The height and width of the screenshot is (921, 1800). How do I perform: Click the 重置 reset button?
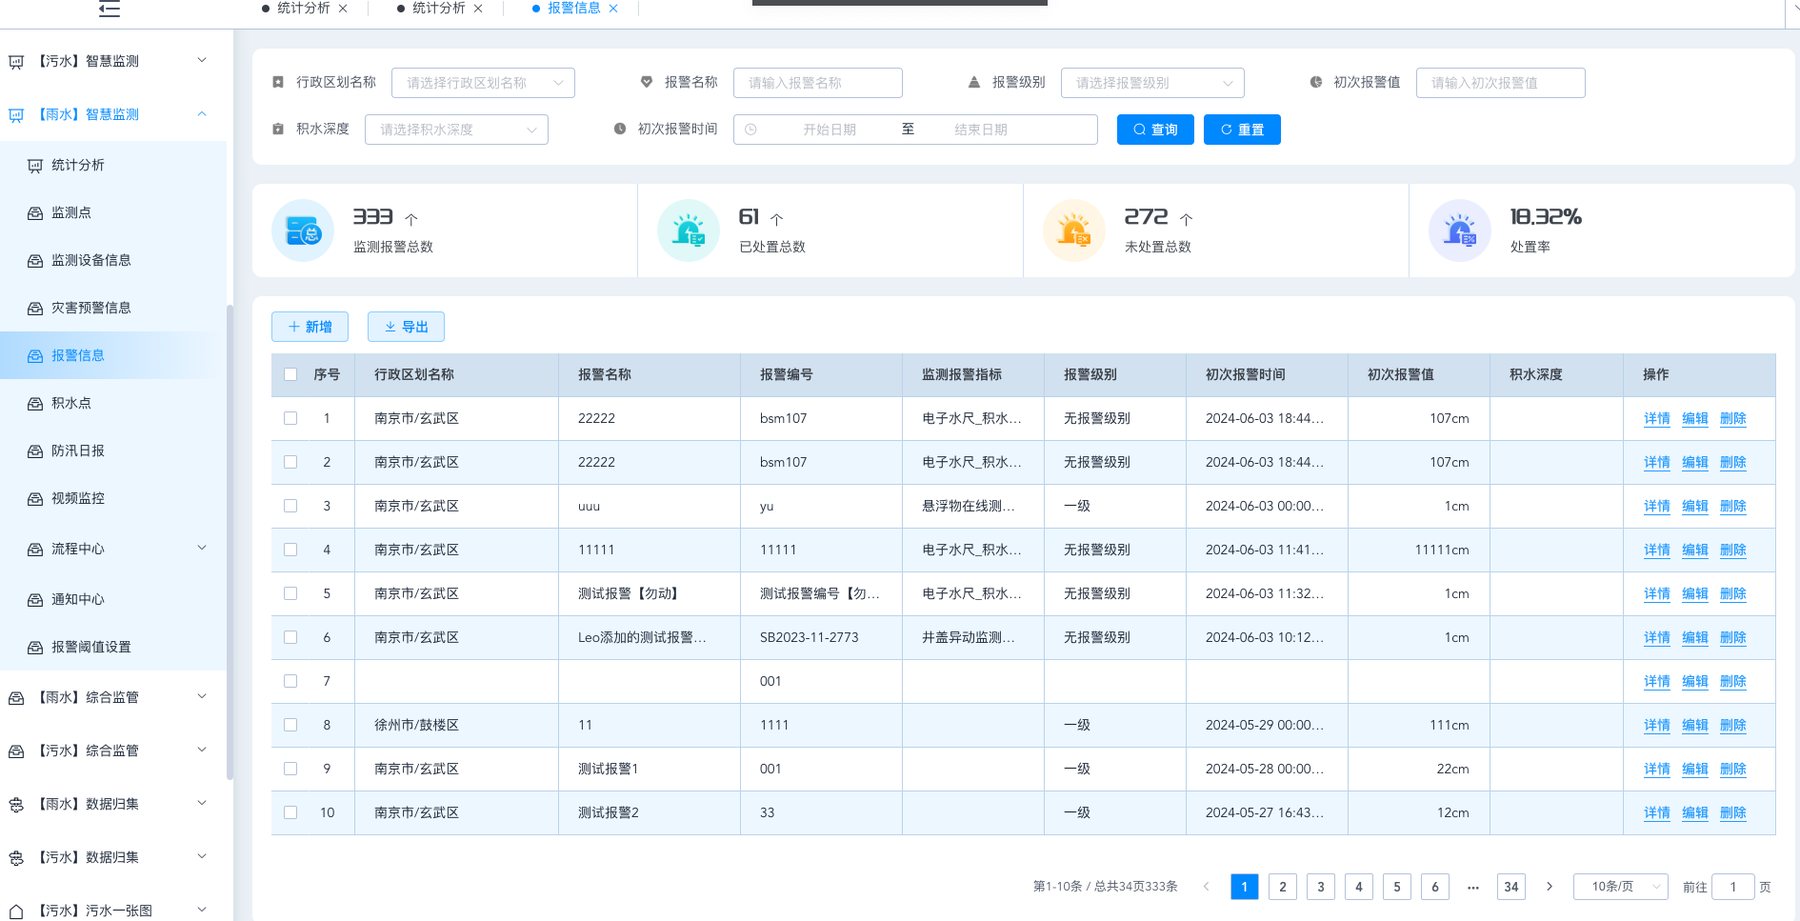coord(1242,130)
